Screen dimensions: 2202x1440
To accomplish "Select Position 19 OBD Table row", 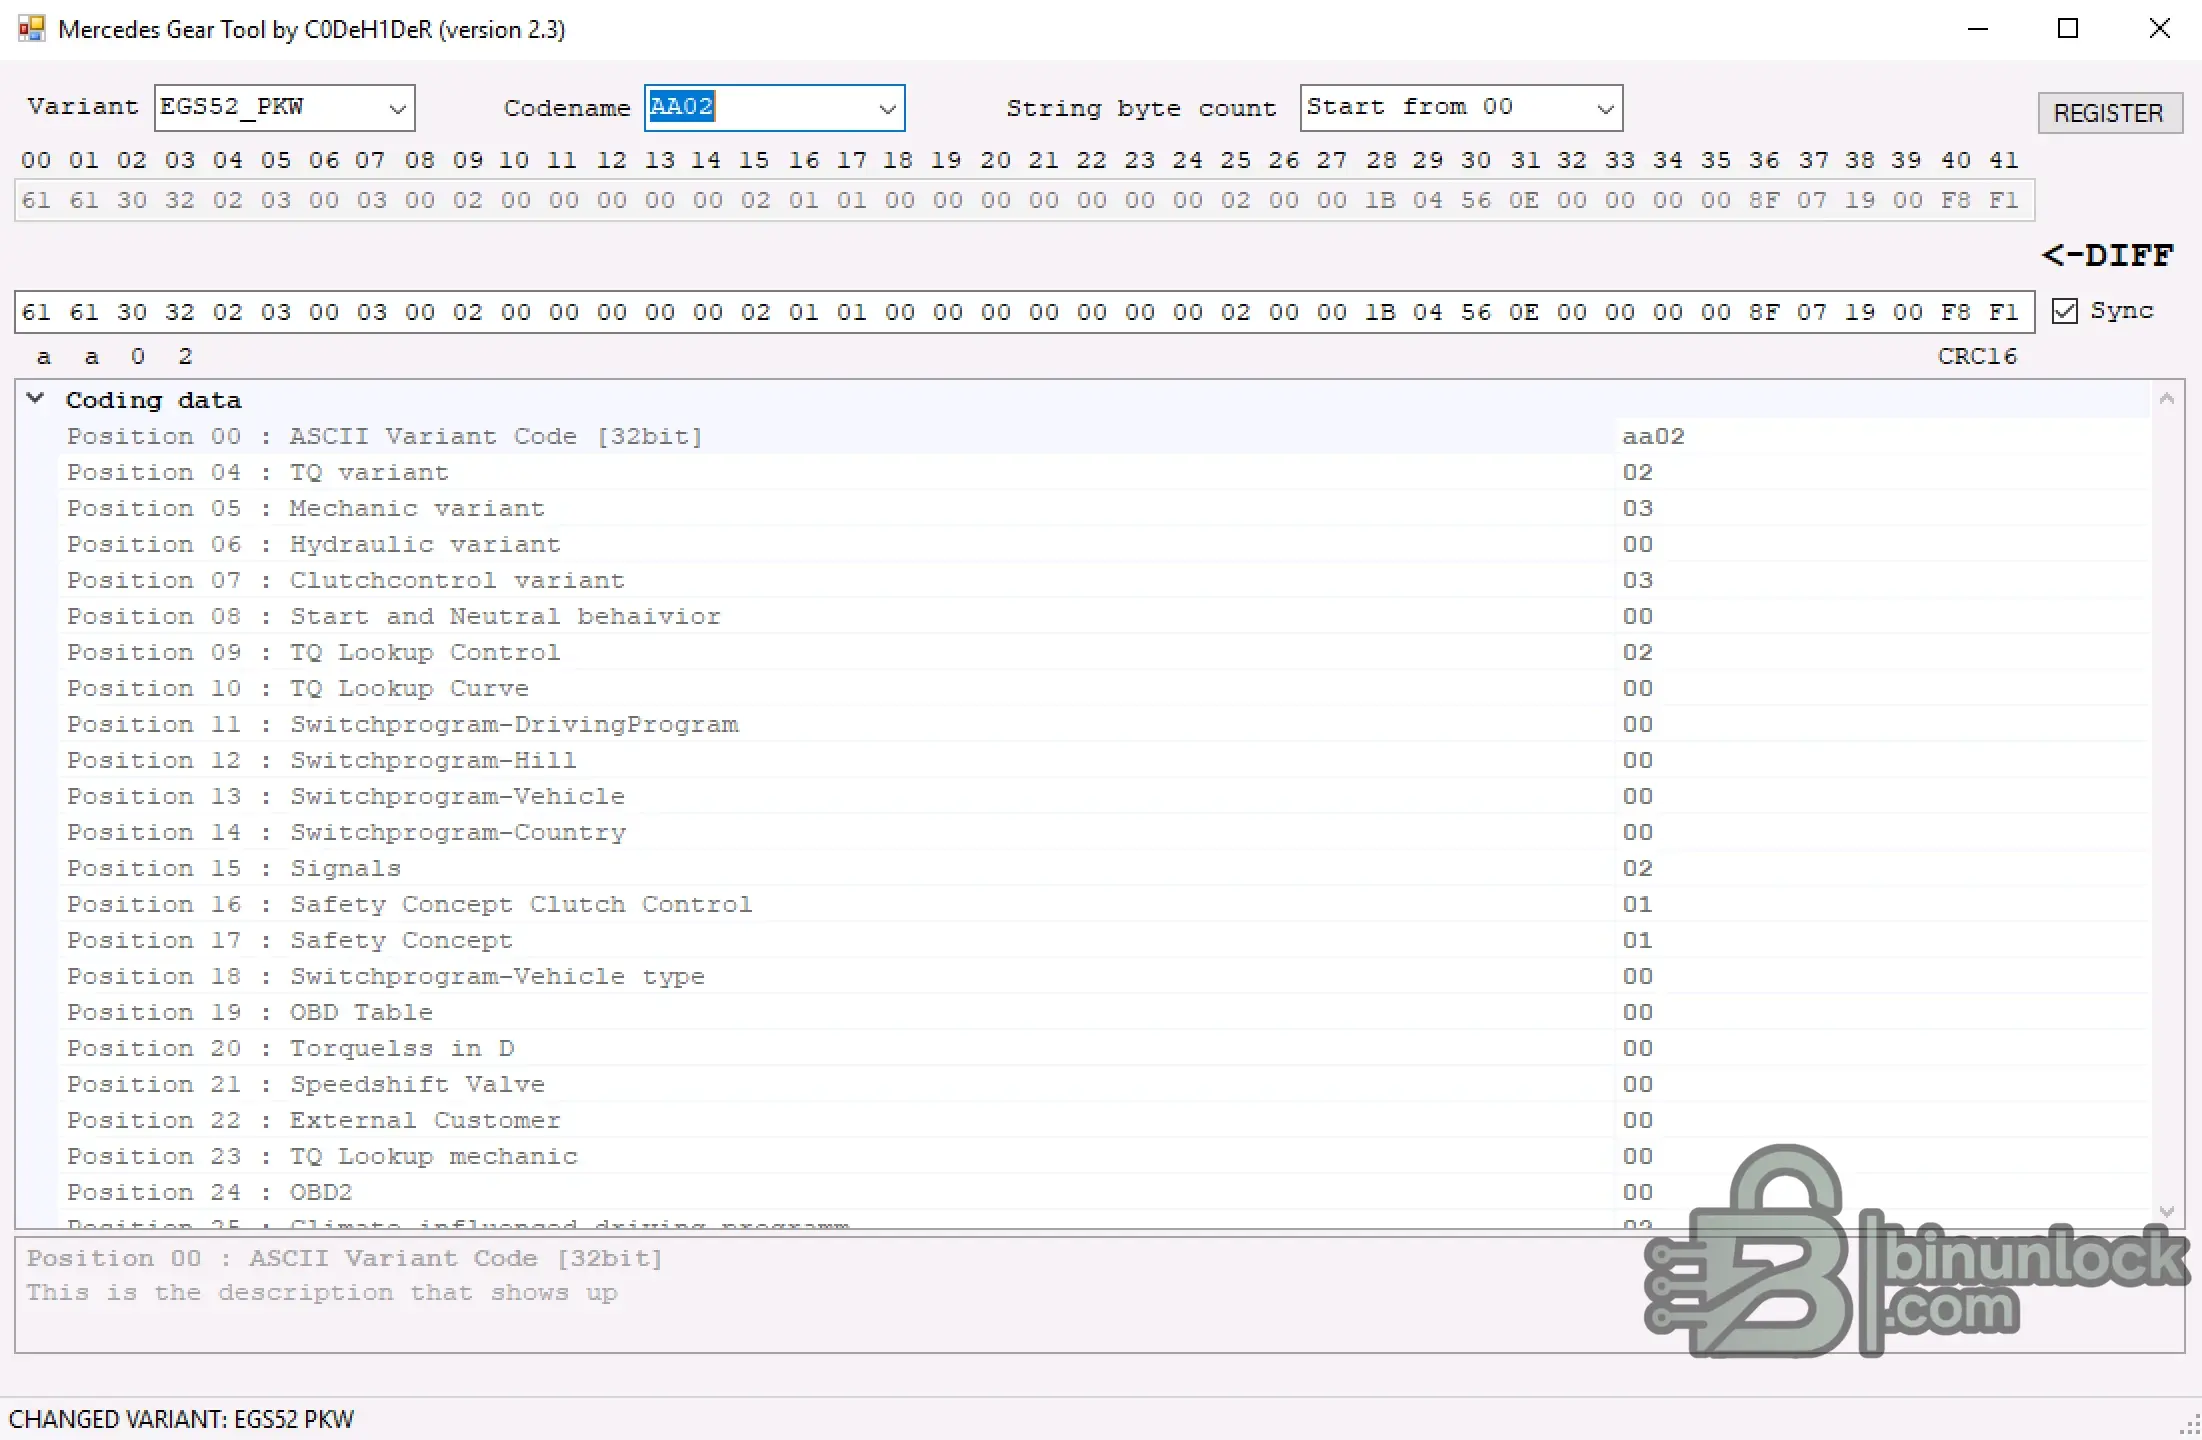I will [x=1104, y=1012].
